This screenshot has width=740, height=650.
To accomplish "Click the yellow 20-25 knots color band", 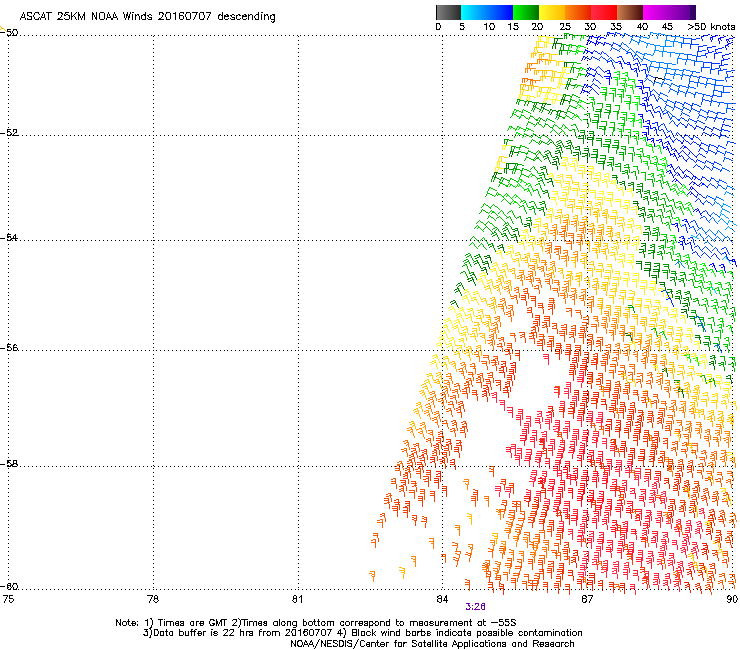I will tap(552, 12).
